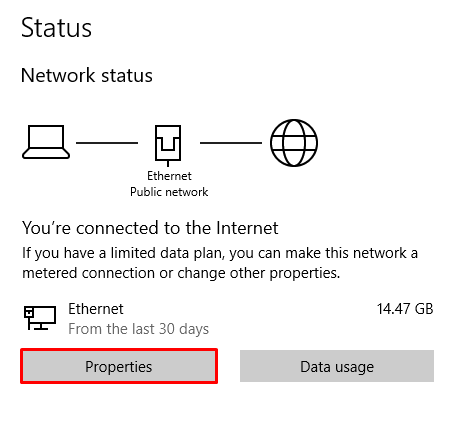Viewport: 468px width, 421px height.
Task: Open the Data usage button
Action: [x=337, y=366]
